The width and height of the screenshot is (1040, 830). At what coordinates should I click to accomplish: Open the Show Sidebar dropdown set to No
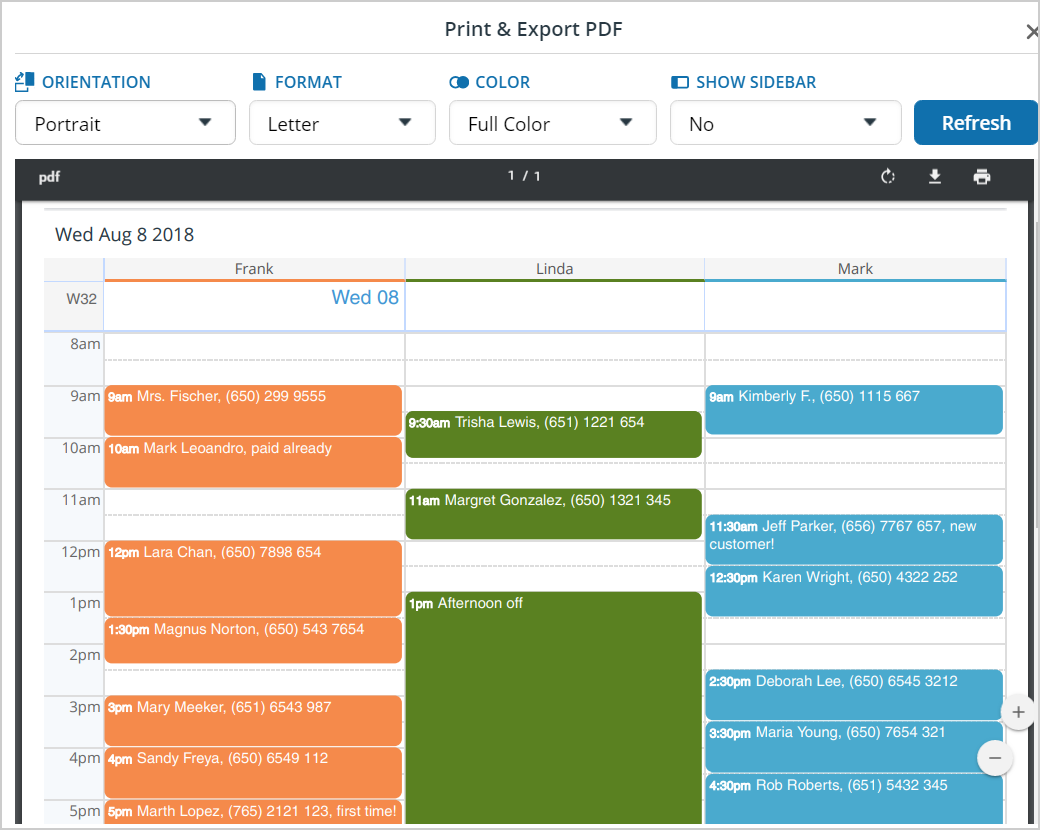(786, 122)
